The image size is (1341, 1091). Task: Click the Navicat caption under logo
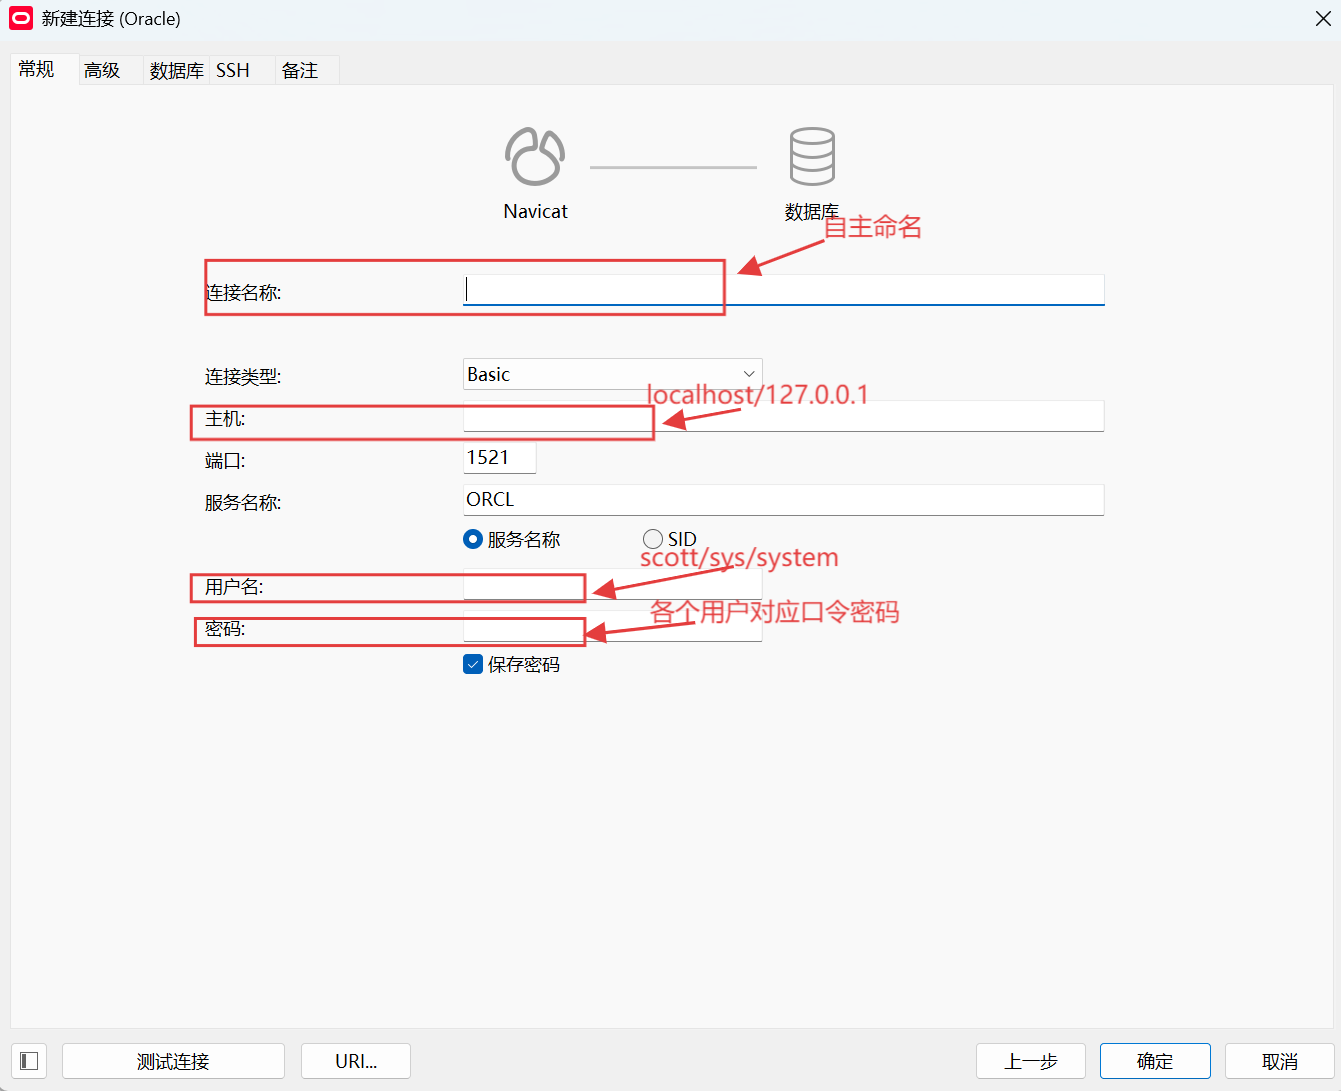[535, 211]
